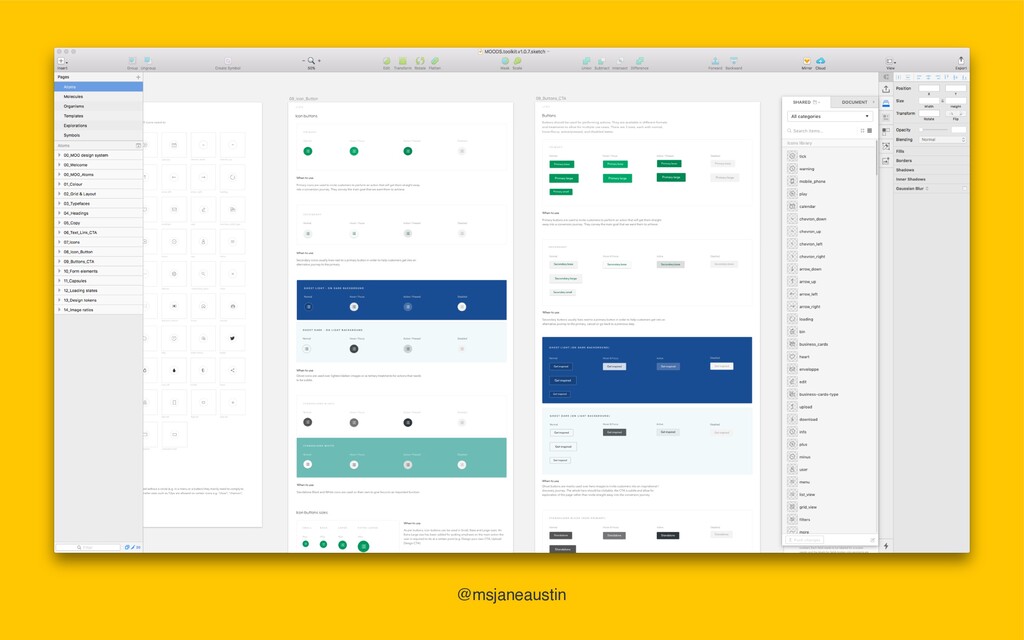
Task: Click the Size Width input field
Action: point(929,101)
